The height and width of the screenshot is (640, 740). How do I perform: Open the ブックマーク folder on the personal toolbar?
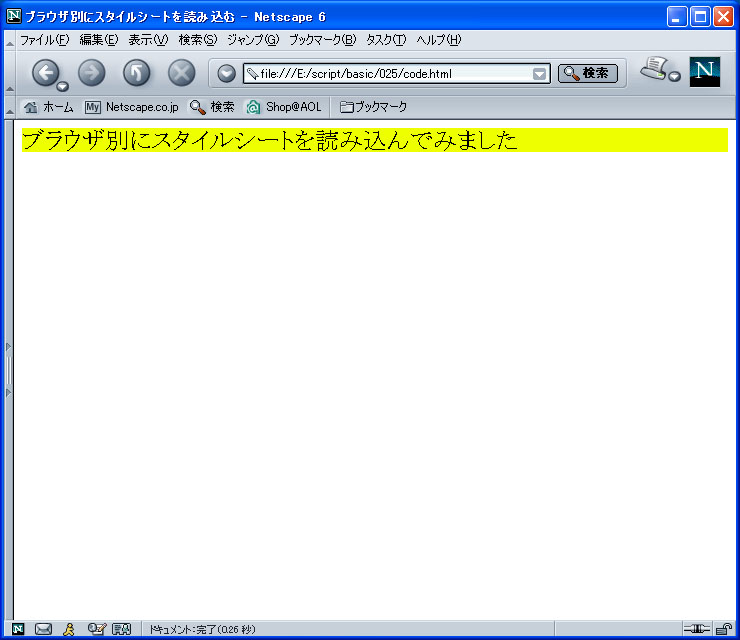click(373, 107)
